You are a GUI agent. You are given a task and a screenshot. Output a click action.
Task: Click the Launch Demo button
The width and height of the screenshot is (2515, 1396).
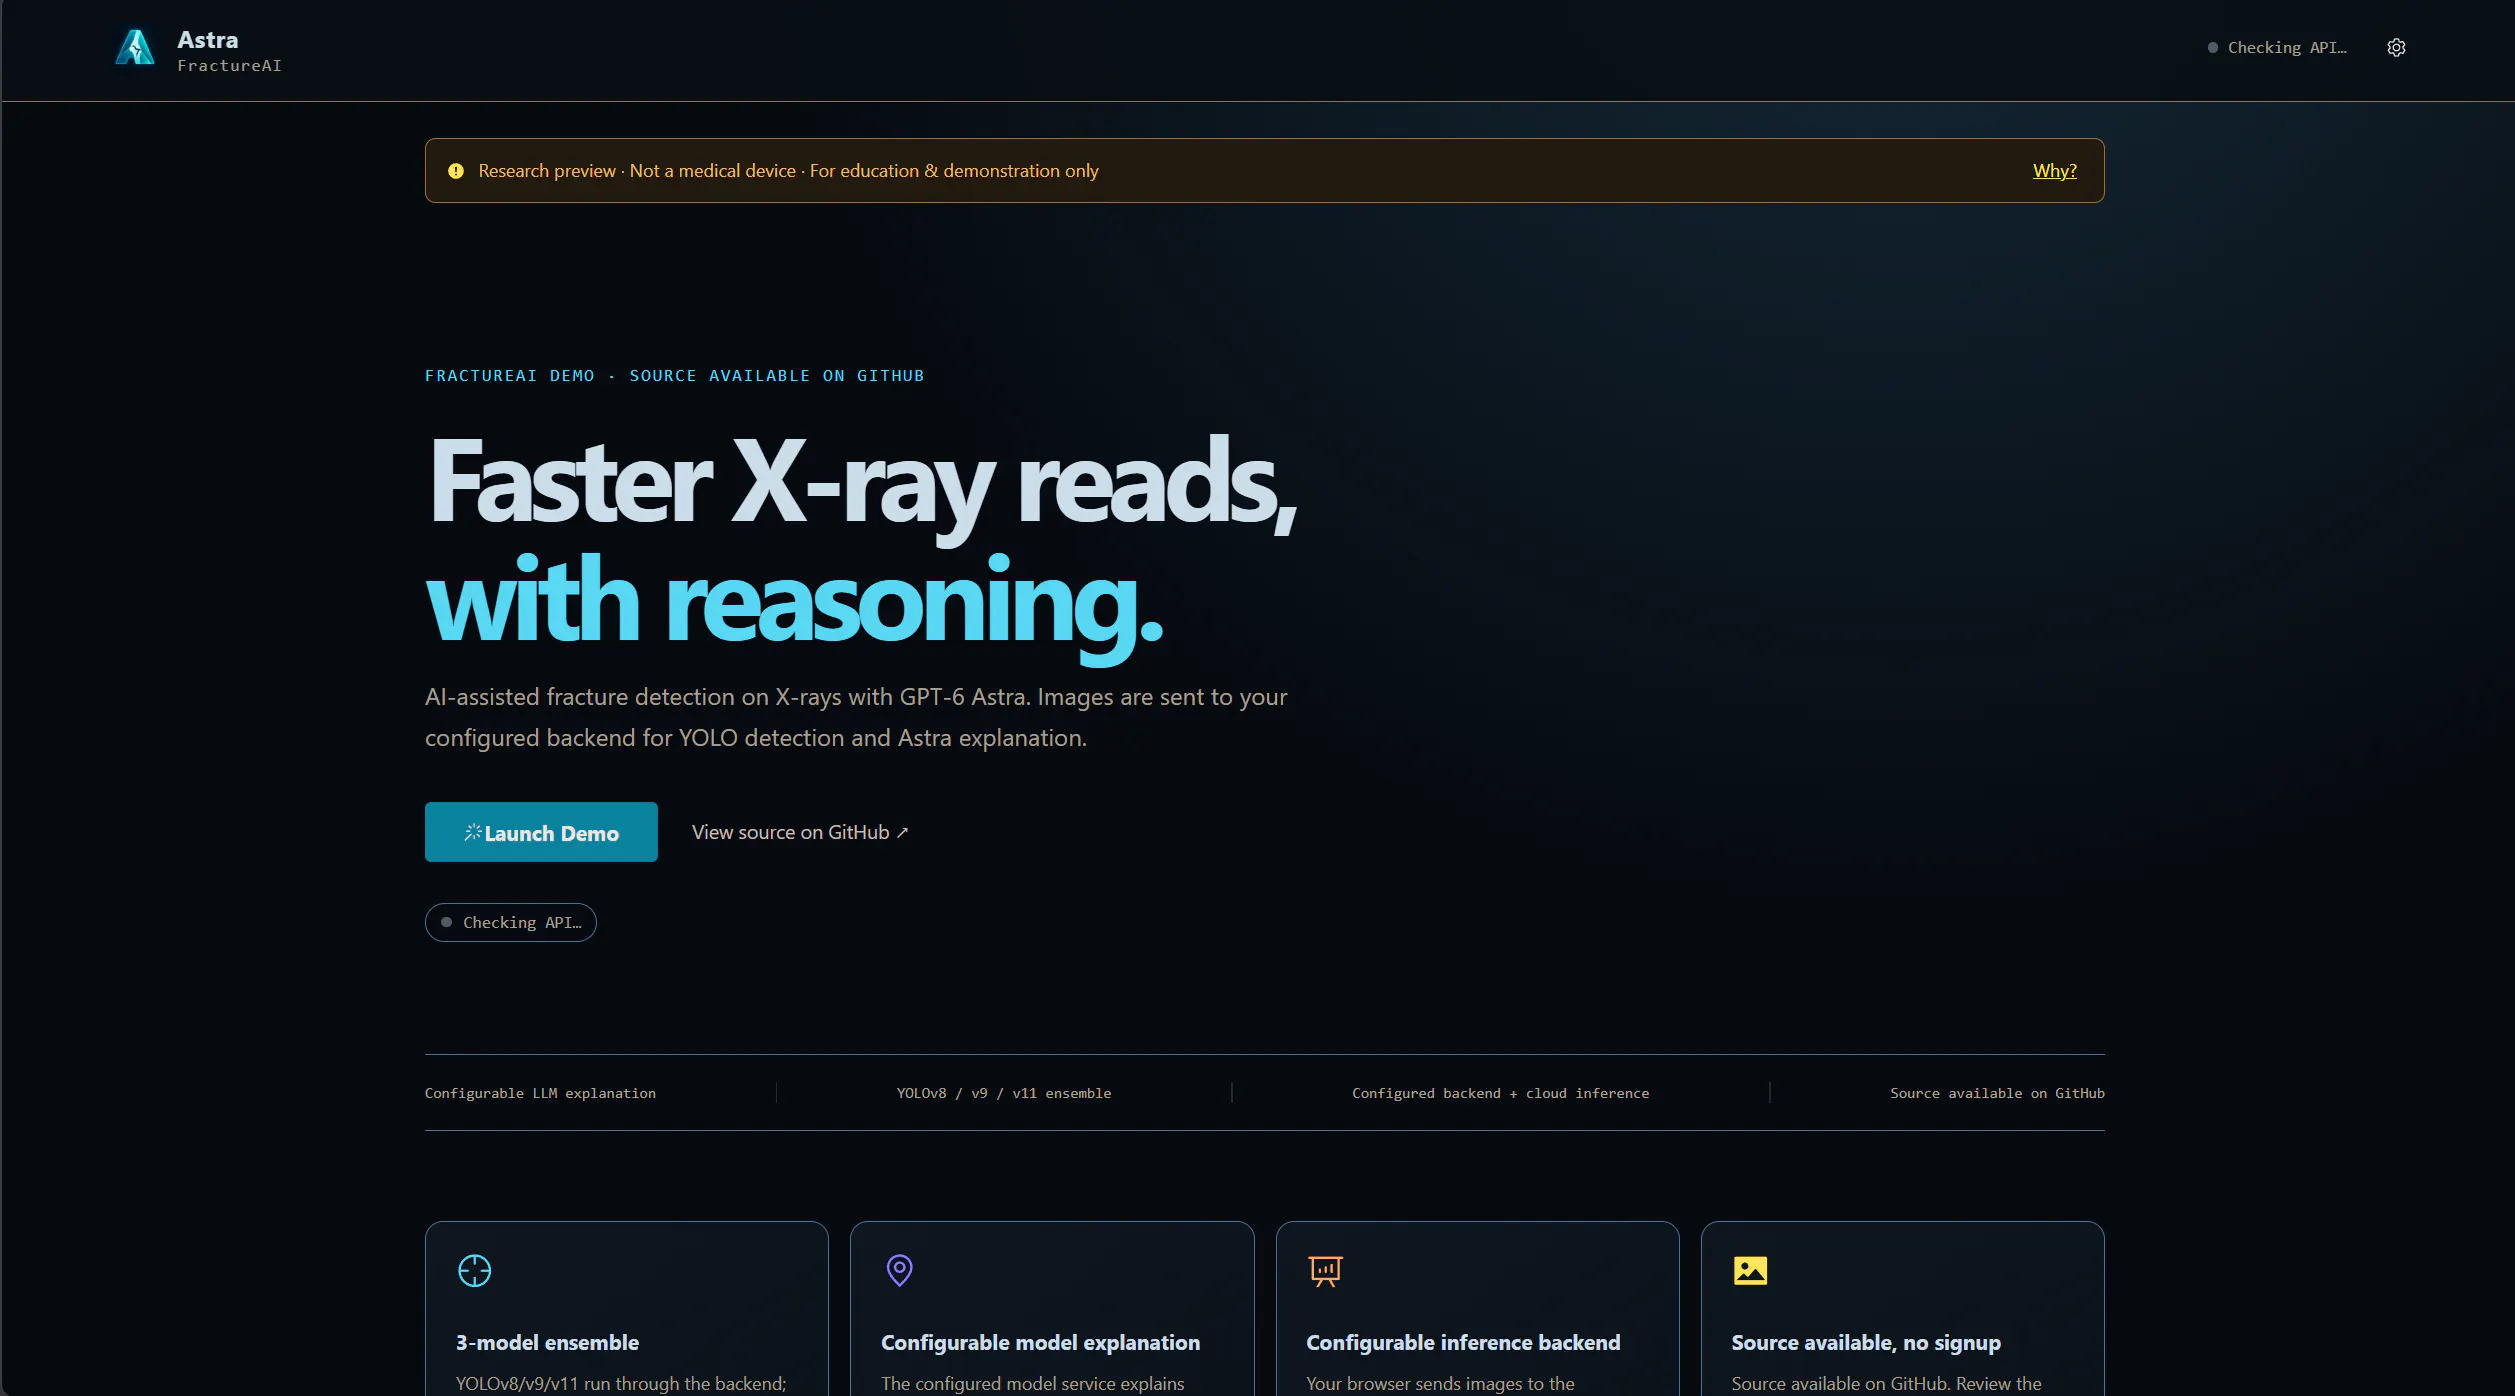541,832
